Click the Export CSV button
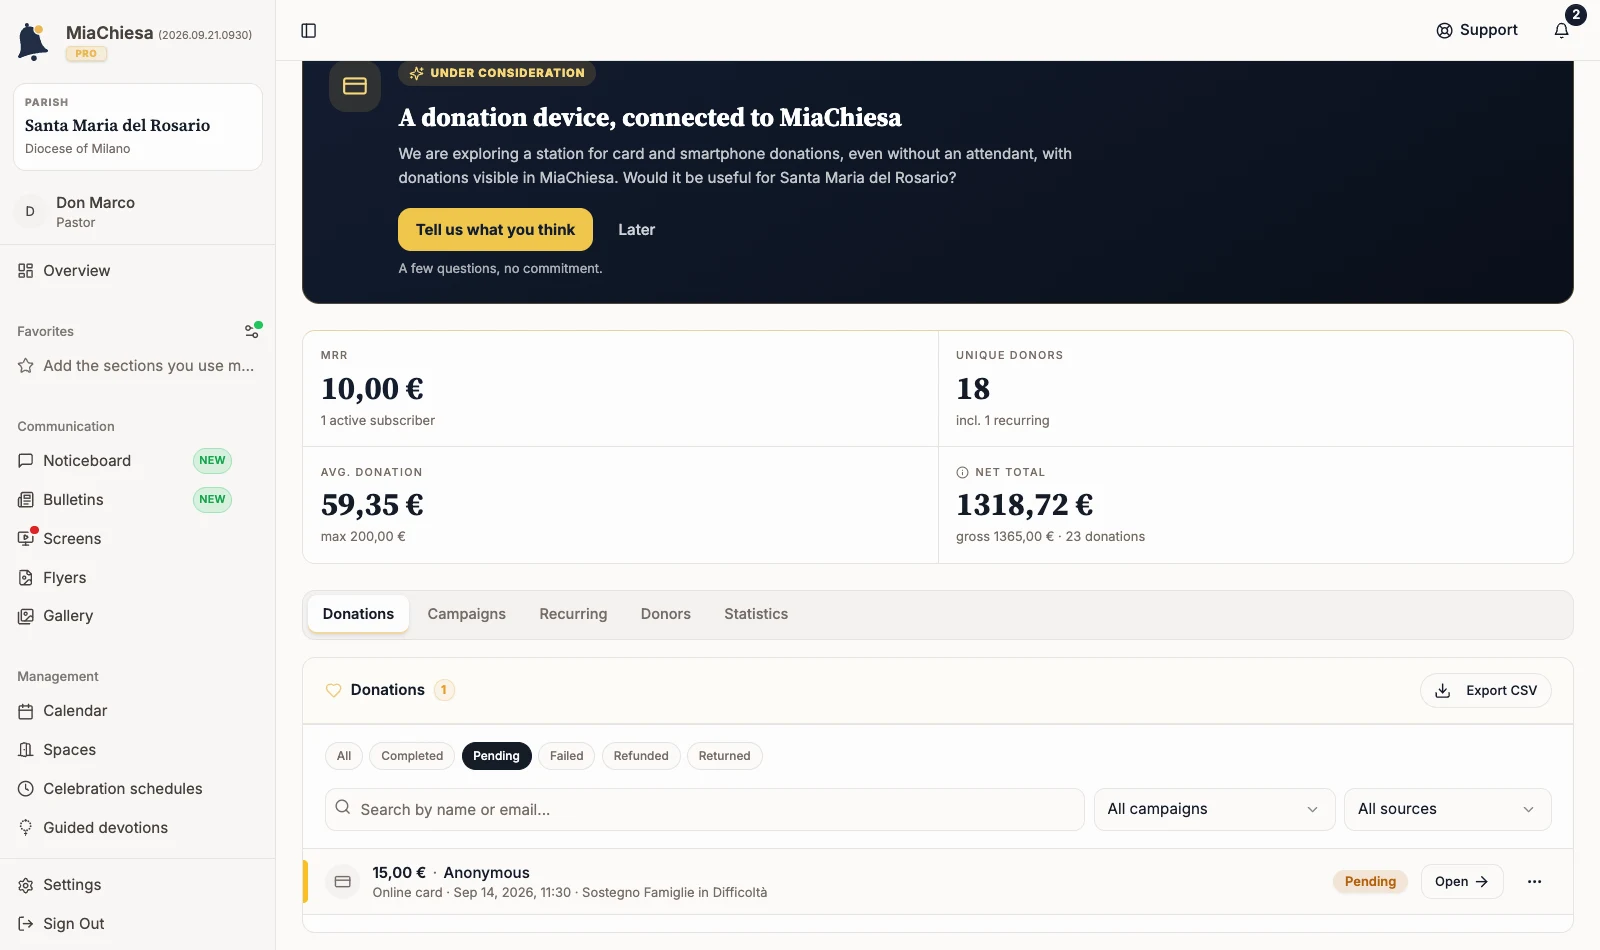 click(x=1486, y=690)
